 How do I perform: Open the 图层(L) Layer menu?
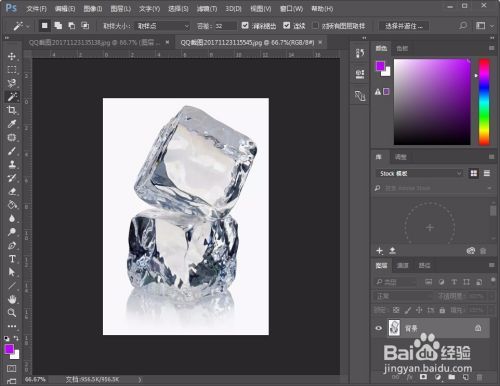click(121, 9)
